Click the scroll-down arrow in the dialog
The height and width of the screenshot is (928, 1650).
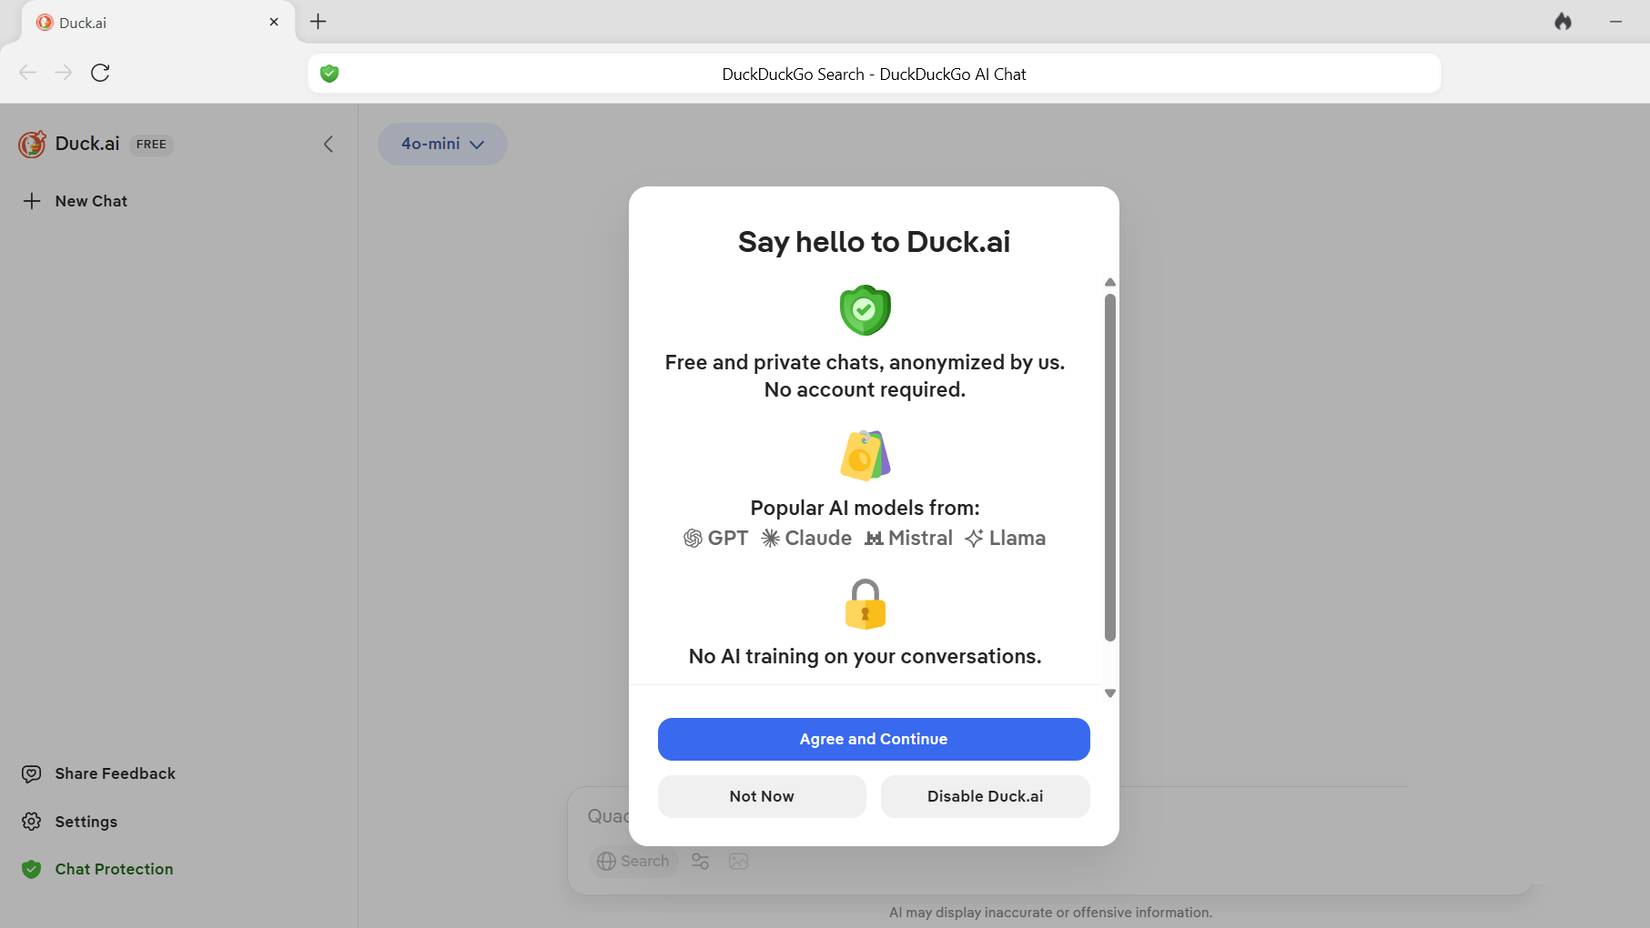(x=1109, y=692)
